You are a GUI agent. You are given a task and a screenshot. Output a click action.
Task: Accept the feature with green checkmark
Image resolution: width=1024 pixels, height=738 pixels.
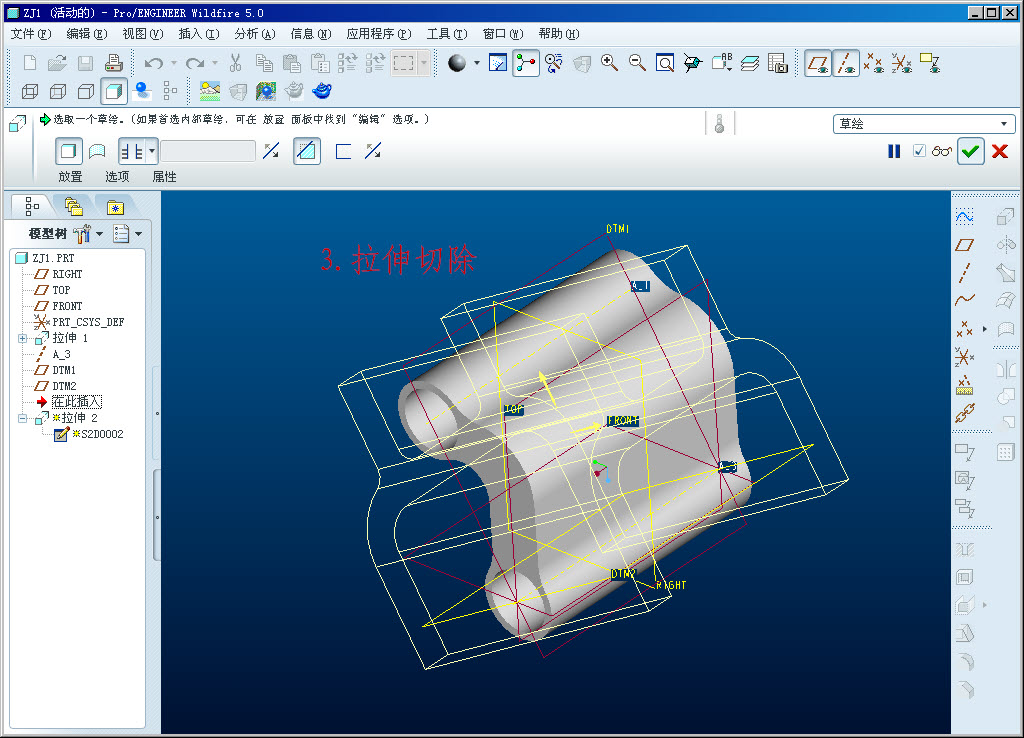tap(970, 152)
